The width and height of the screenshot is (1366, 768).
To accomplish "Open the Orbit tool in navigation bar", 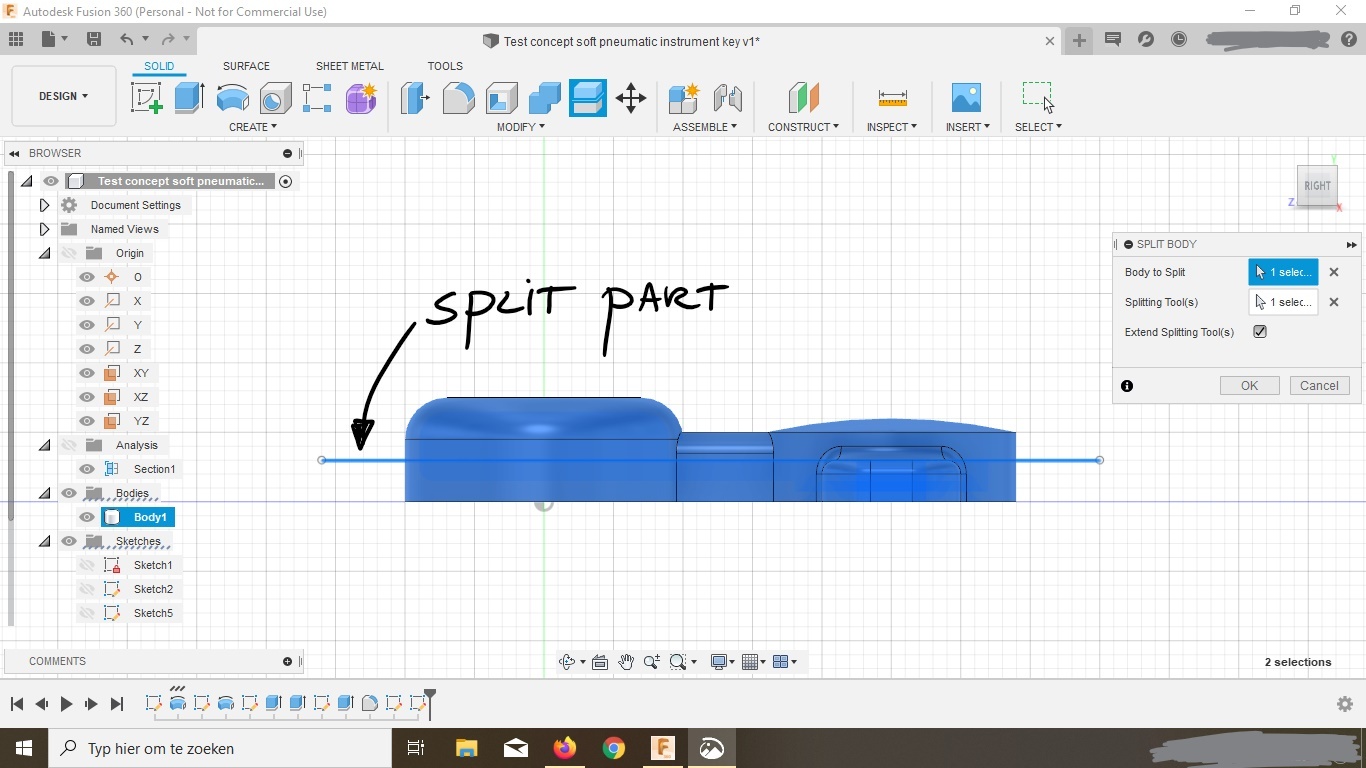I will tap(567, 662).
